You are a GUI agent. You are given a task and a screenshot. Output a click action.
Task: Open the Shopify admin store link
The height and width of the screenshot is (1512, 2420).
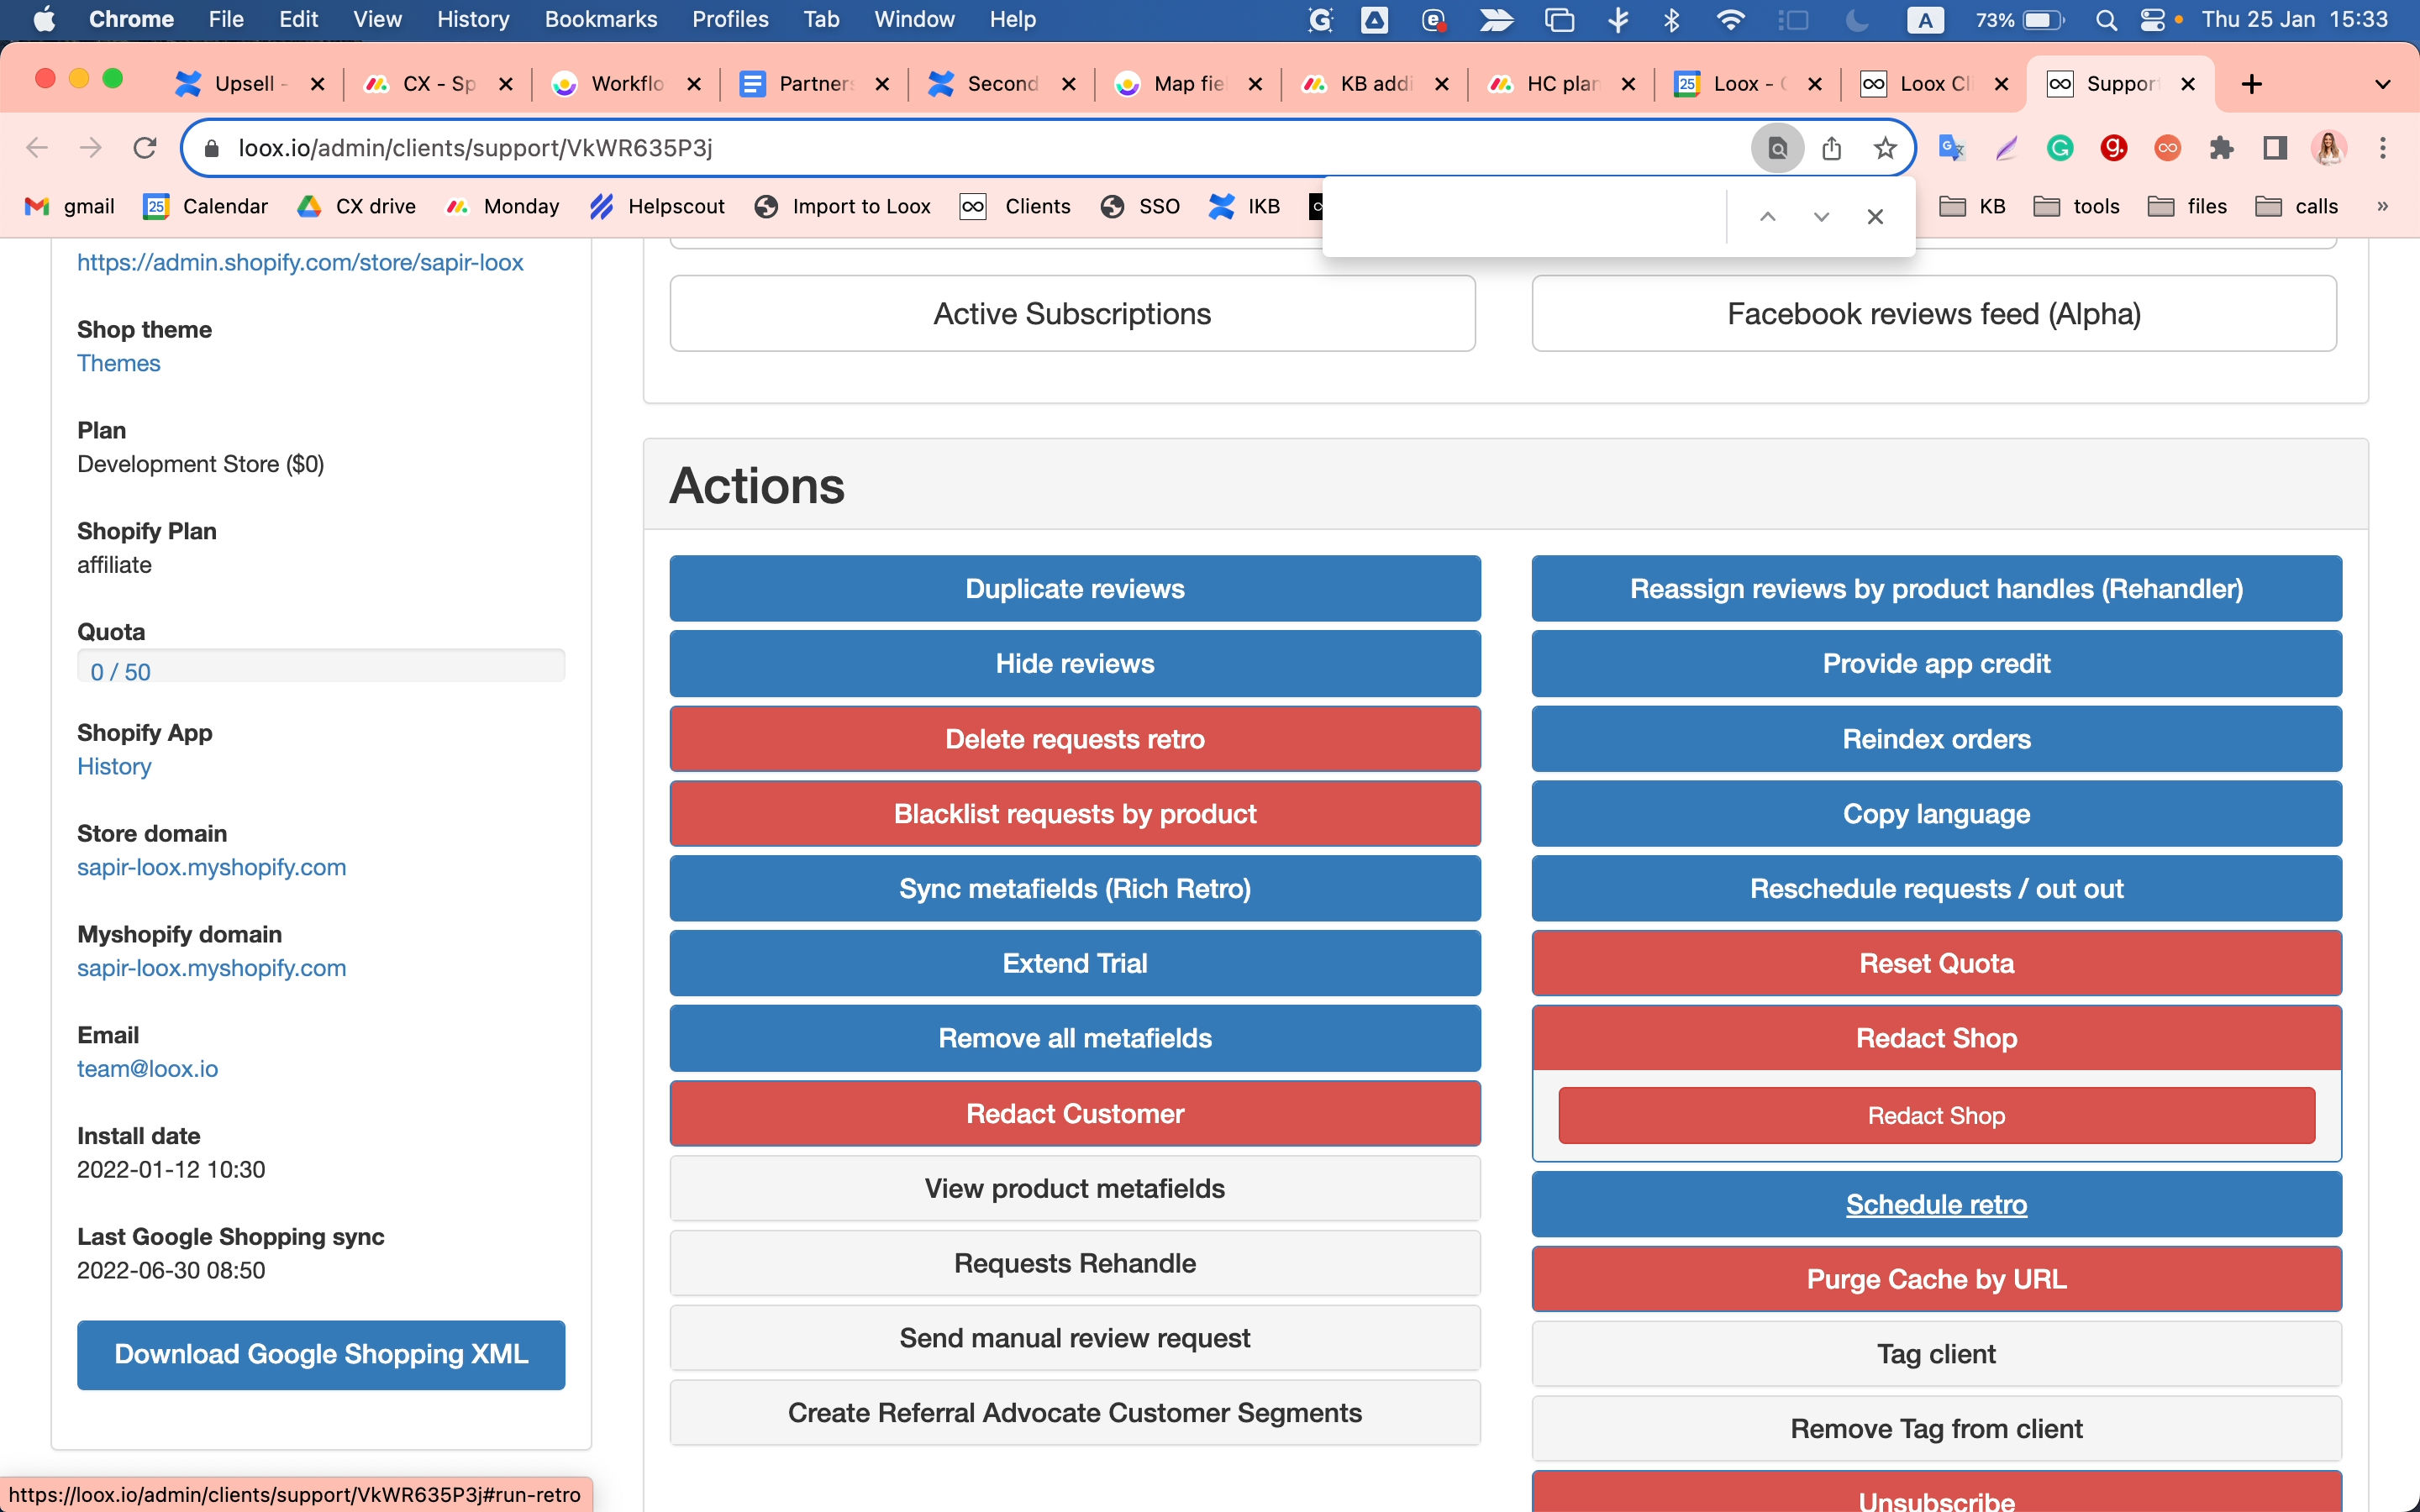(300, 262)
